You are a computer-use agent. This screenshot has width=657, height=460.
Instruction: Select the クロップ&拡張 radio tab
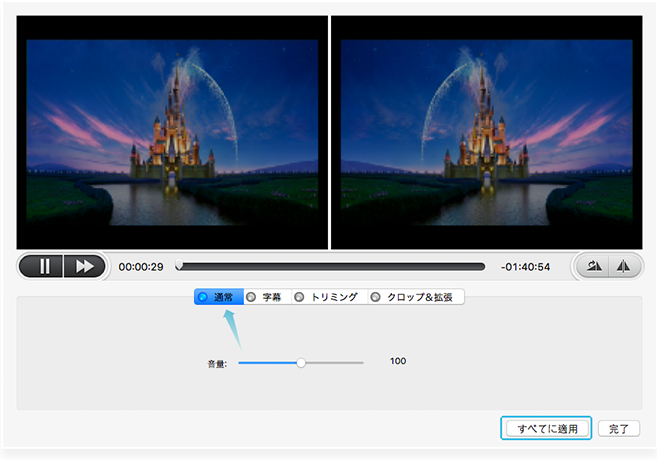click(416, 297)
